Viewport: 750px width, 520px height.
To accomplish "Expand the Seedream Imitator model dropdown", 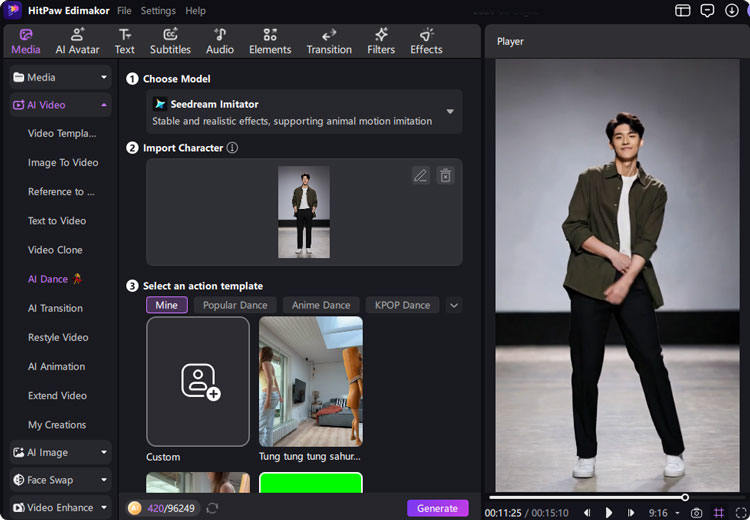I will [x=450, y=111].
